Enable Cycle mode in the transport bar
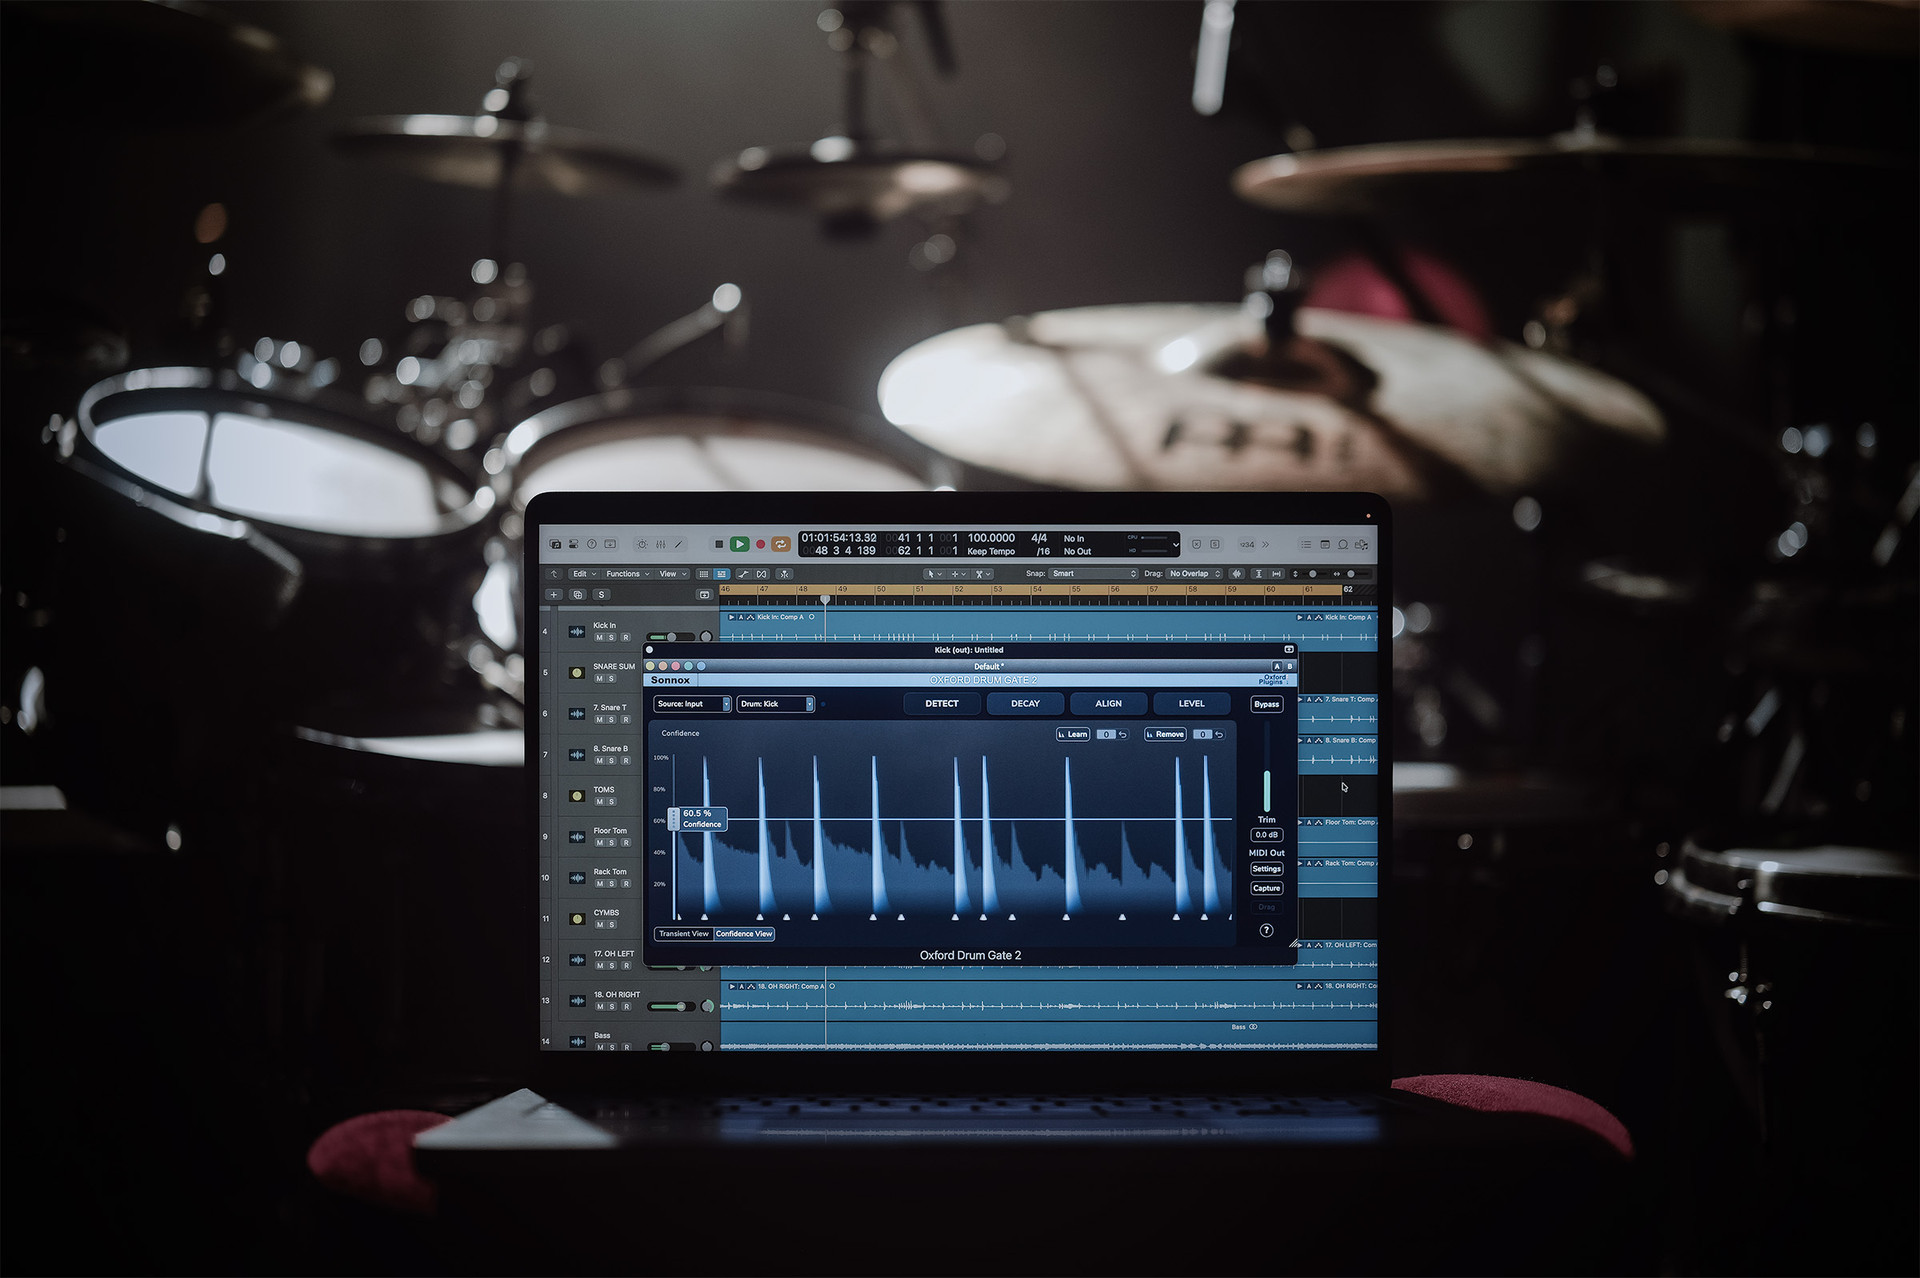1920x1278 pixels. [x=781, y=543]
